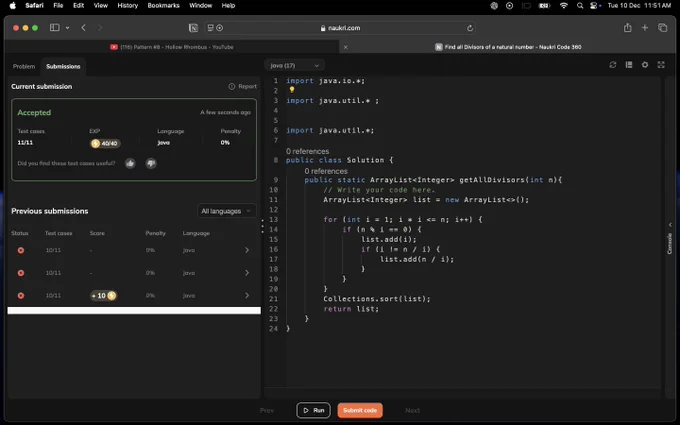The image size is (680, 425).
Task: Click the date and time in menu bar
Action: (x=639, y=6)
